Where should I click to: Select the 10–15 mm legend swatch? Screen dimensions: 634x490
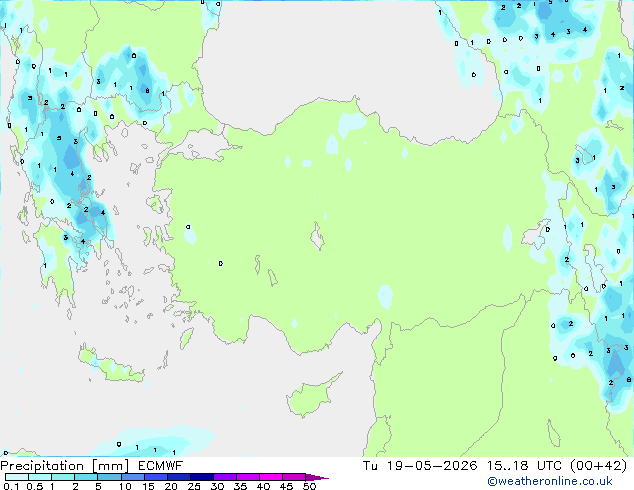tap(132, 477)
